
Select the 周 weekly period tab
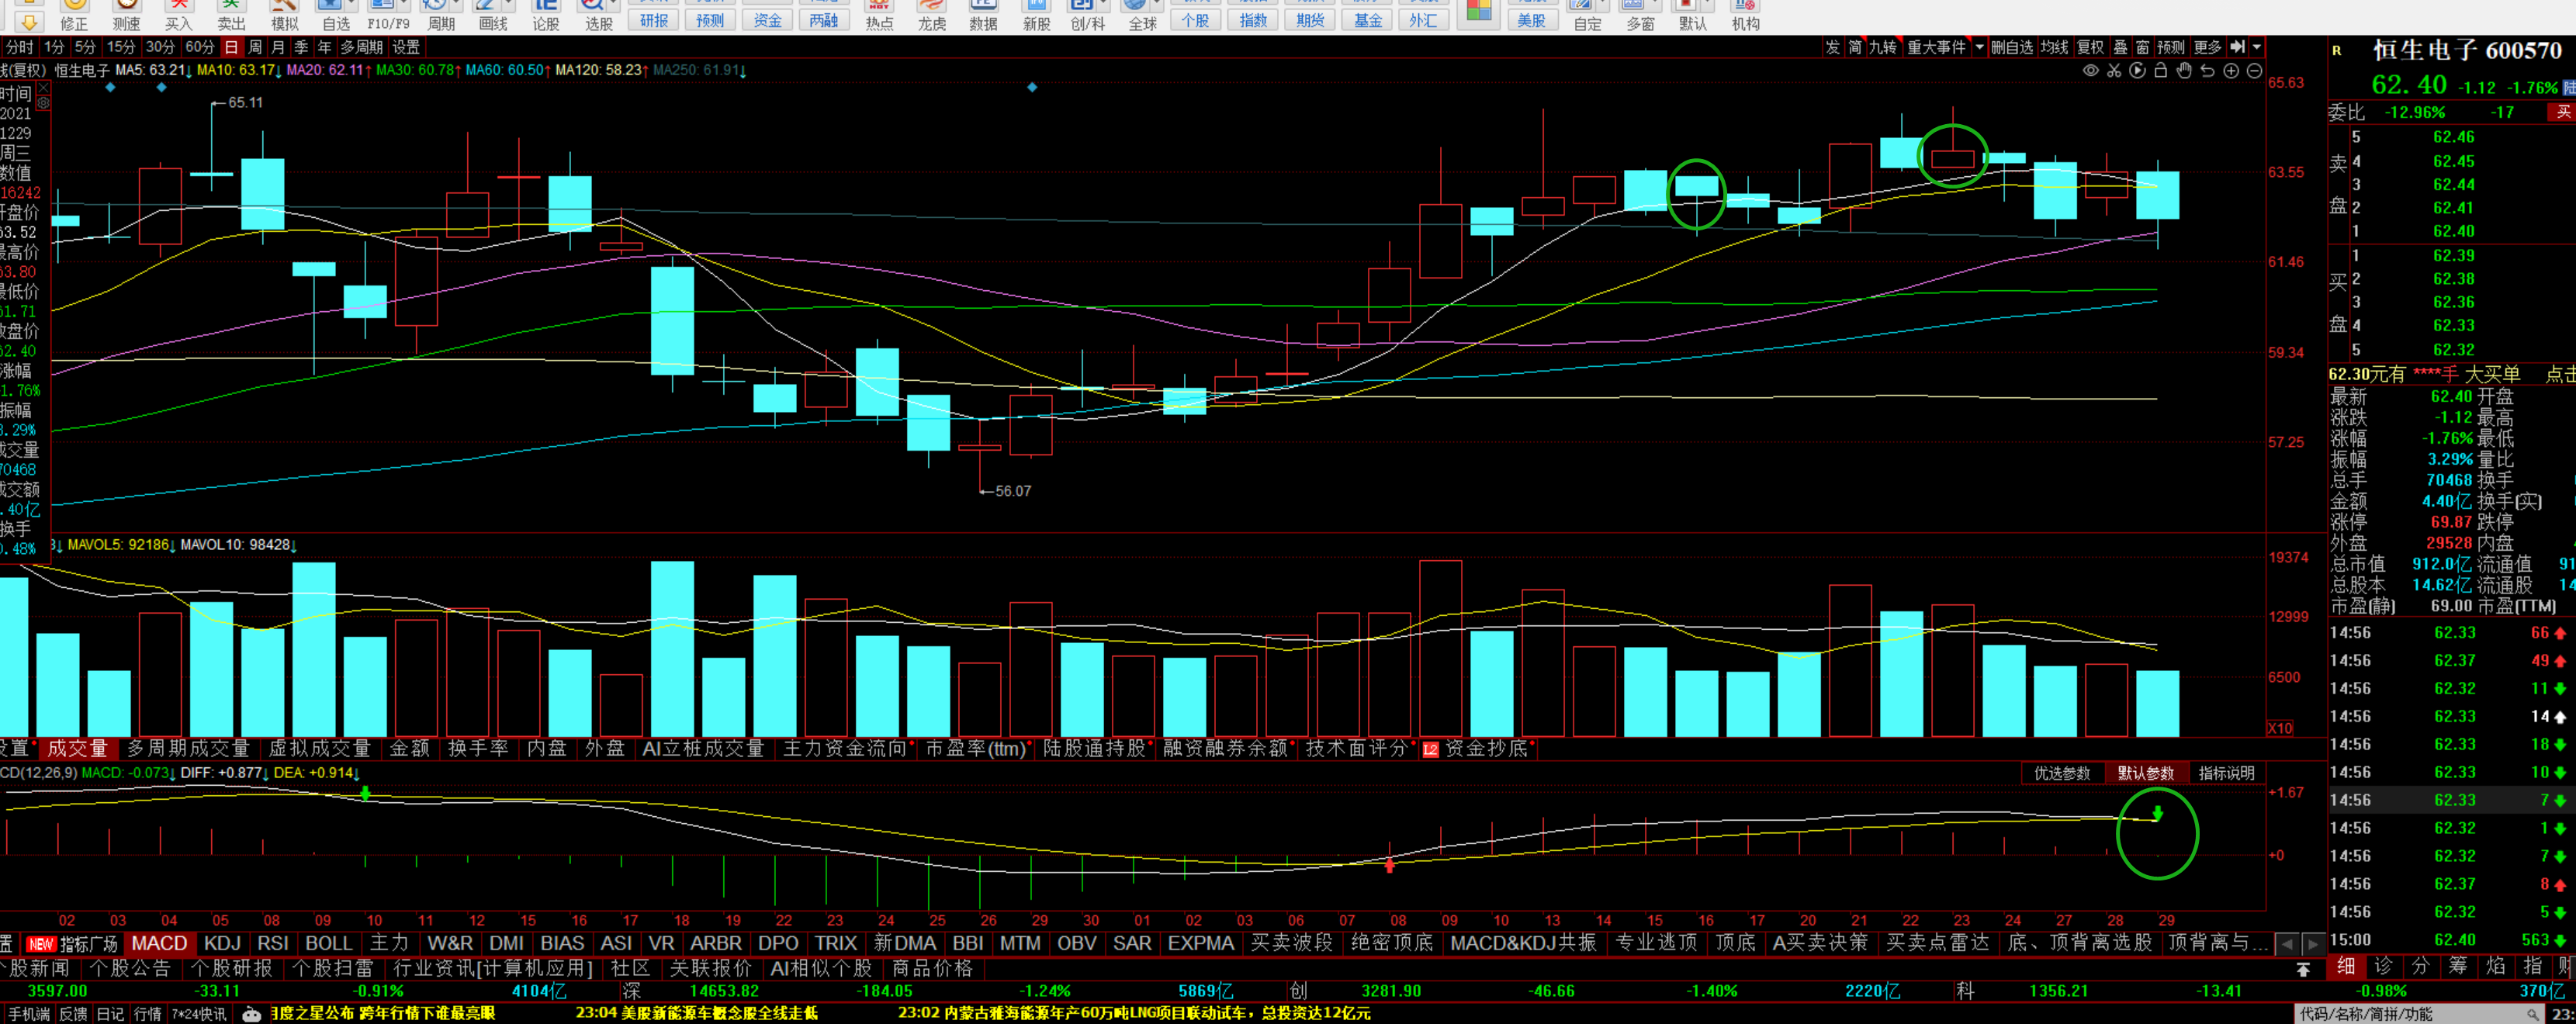[255, 47]
